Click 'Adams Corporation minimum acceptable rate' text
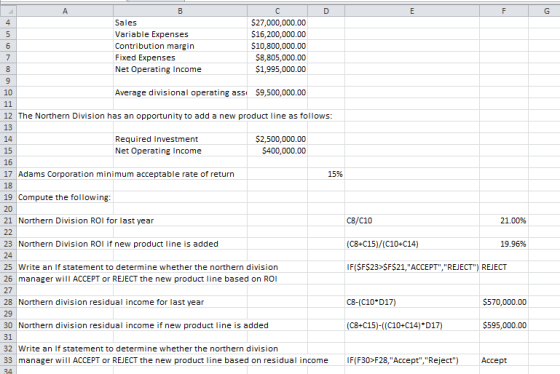 [126, 174]
